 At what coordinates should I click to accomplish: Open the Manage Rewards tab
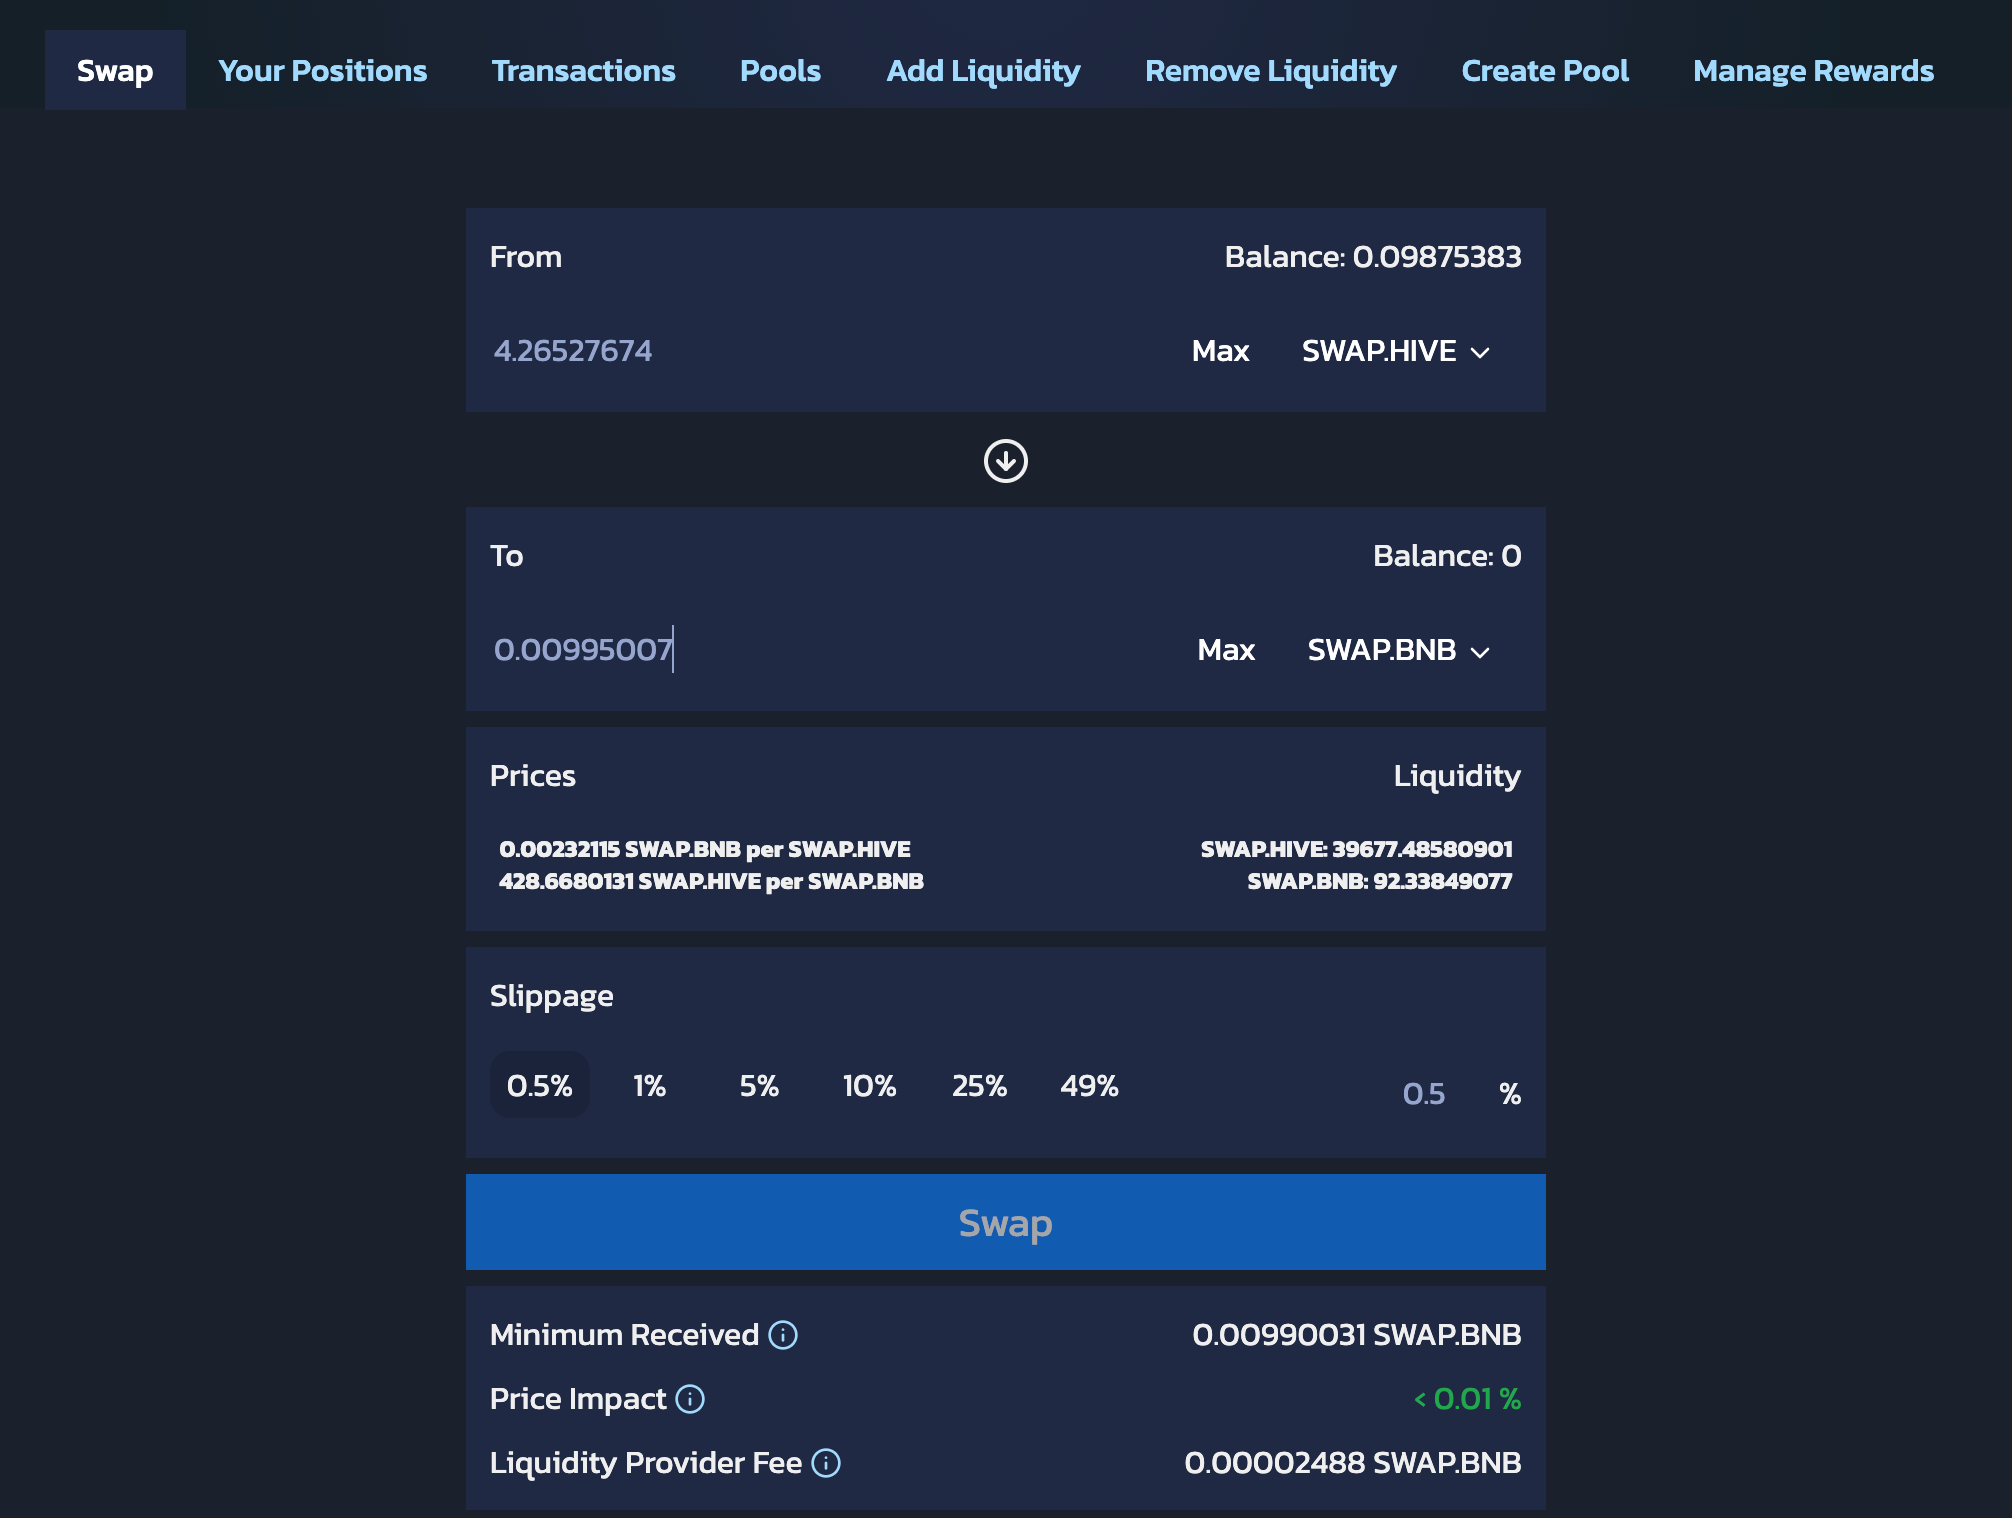1813,70
